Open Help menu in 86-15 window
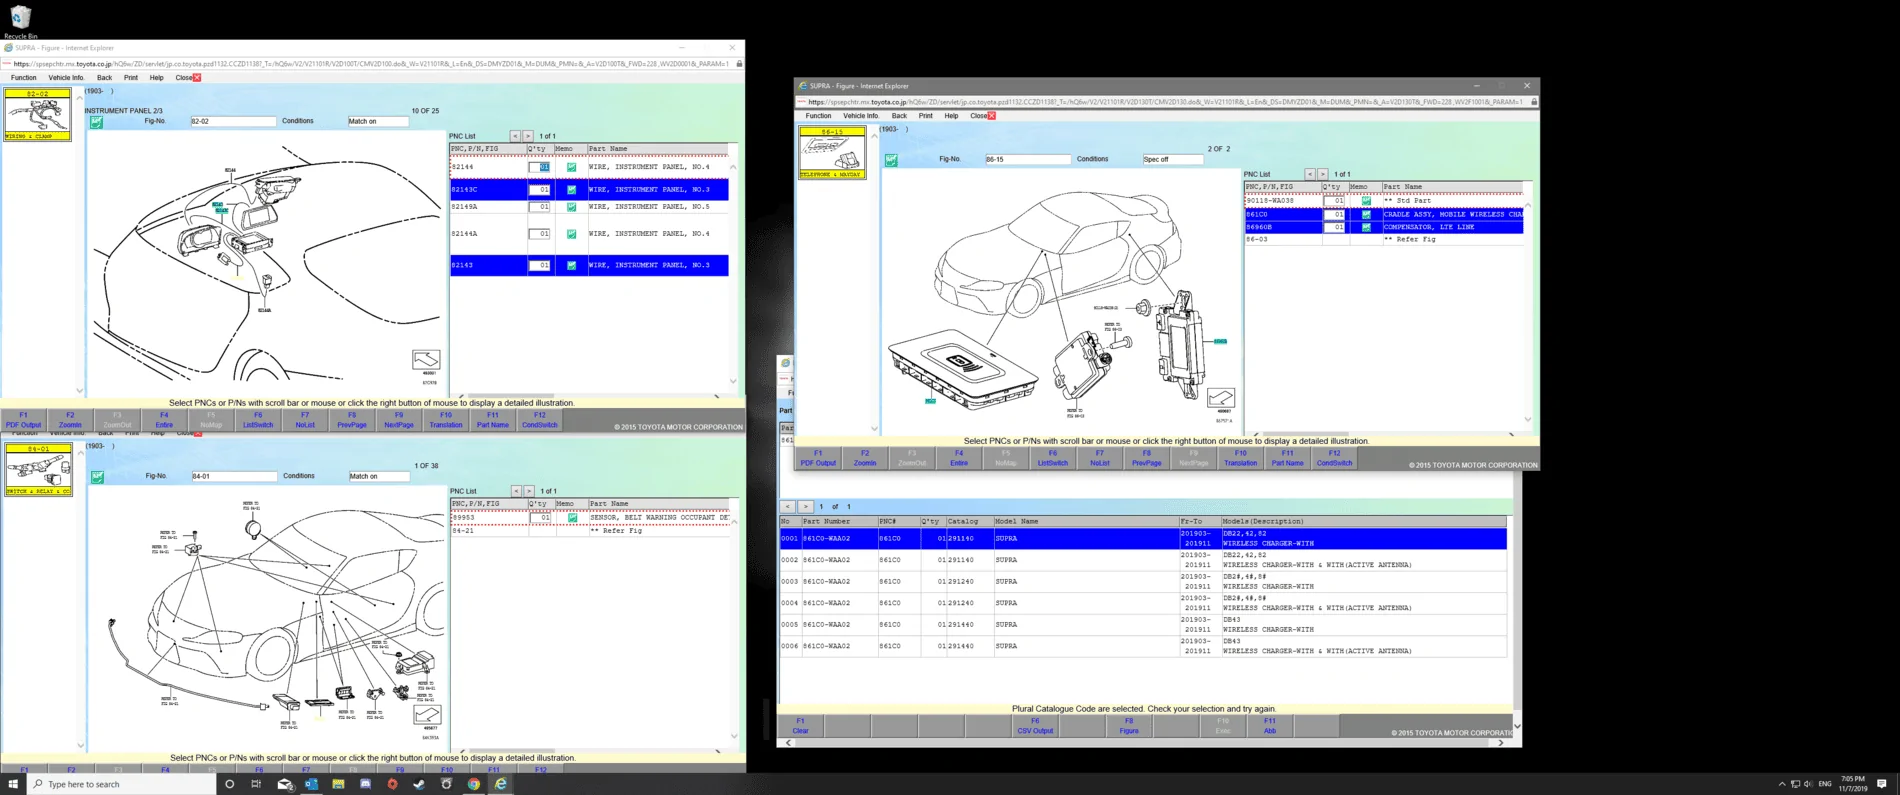The width and height of the screenshot is (1900, 795). [x=951, y=116]
